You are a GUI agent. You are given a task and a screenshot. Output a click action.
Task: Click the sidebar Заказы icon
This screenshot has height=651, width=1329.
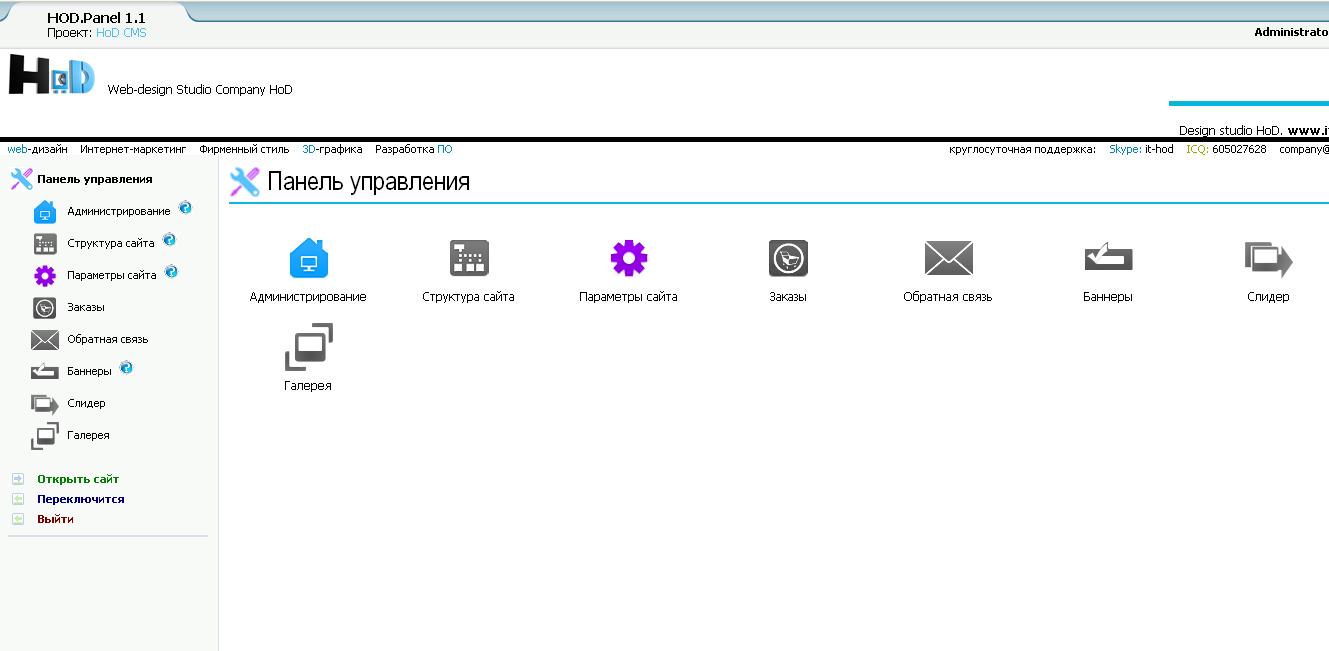click(x=45, y=308)
